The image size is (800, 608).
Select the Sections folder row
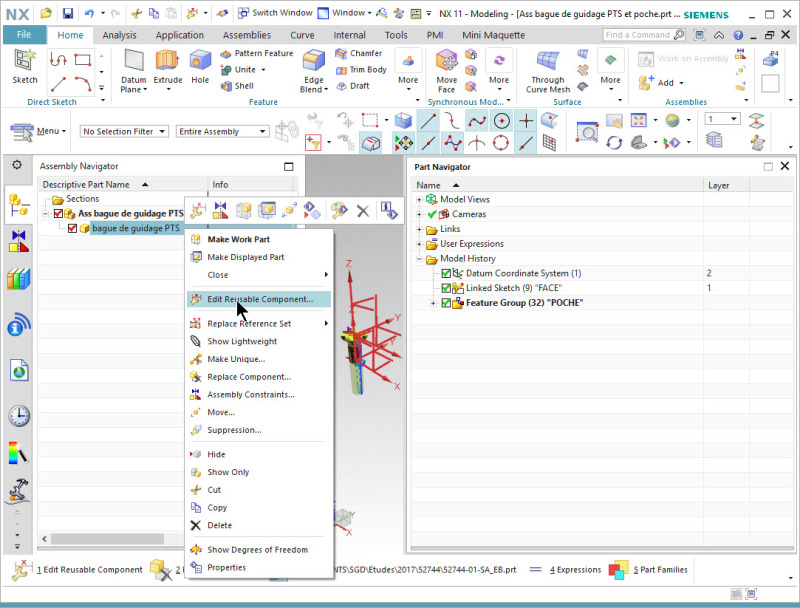pyautogui.click(x=82, y=199)
